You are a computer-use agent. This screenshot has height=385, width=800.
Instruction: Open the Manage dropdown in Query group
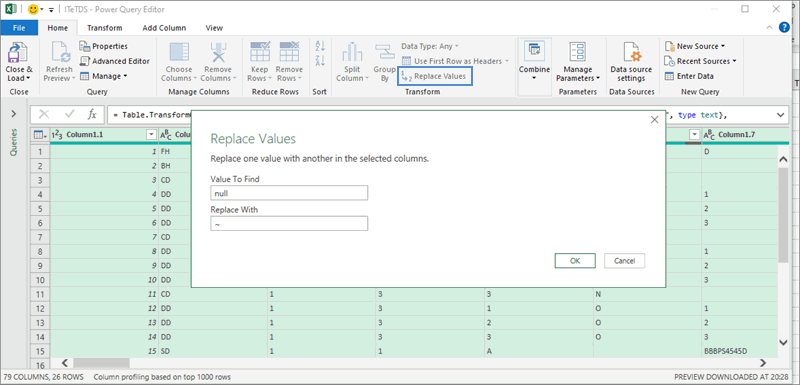point(104,76)
